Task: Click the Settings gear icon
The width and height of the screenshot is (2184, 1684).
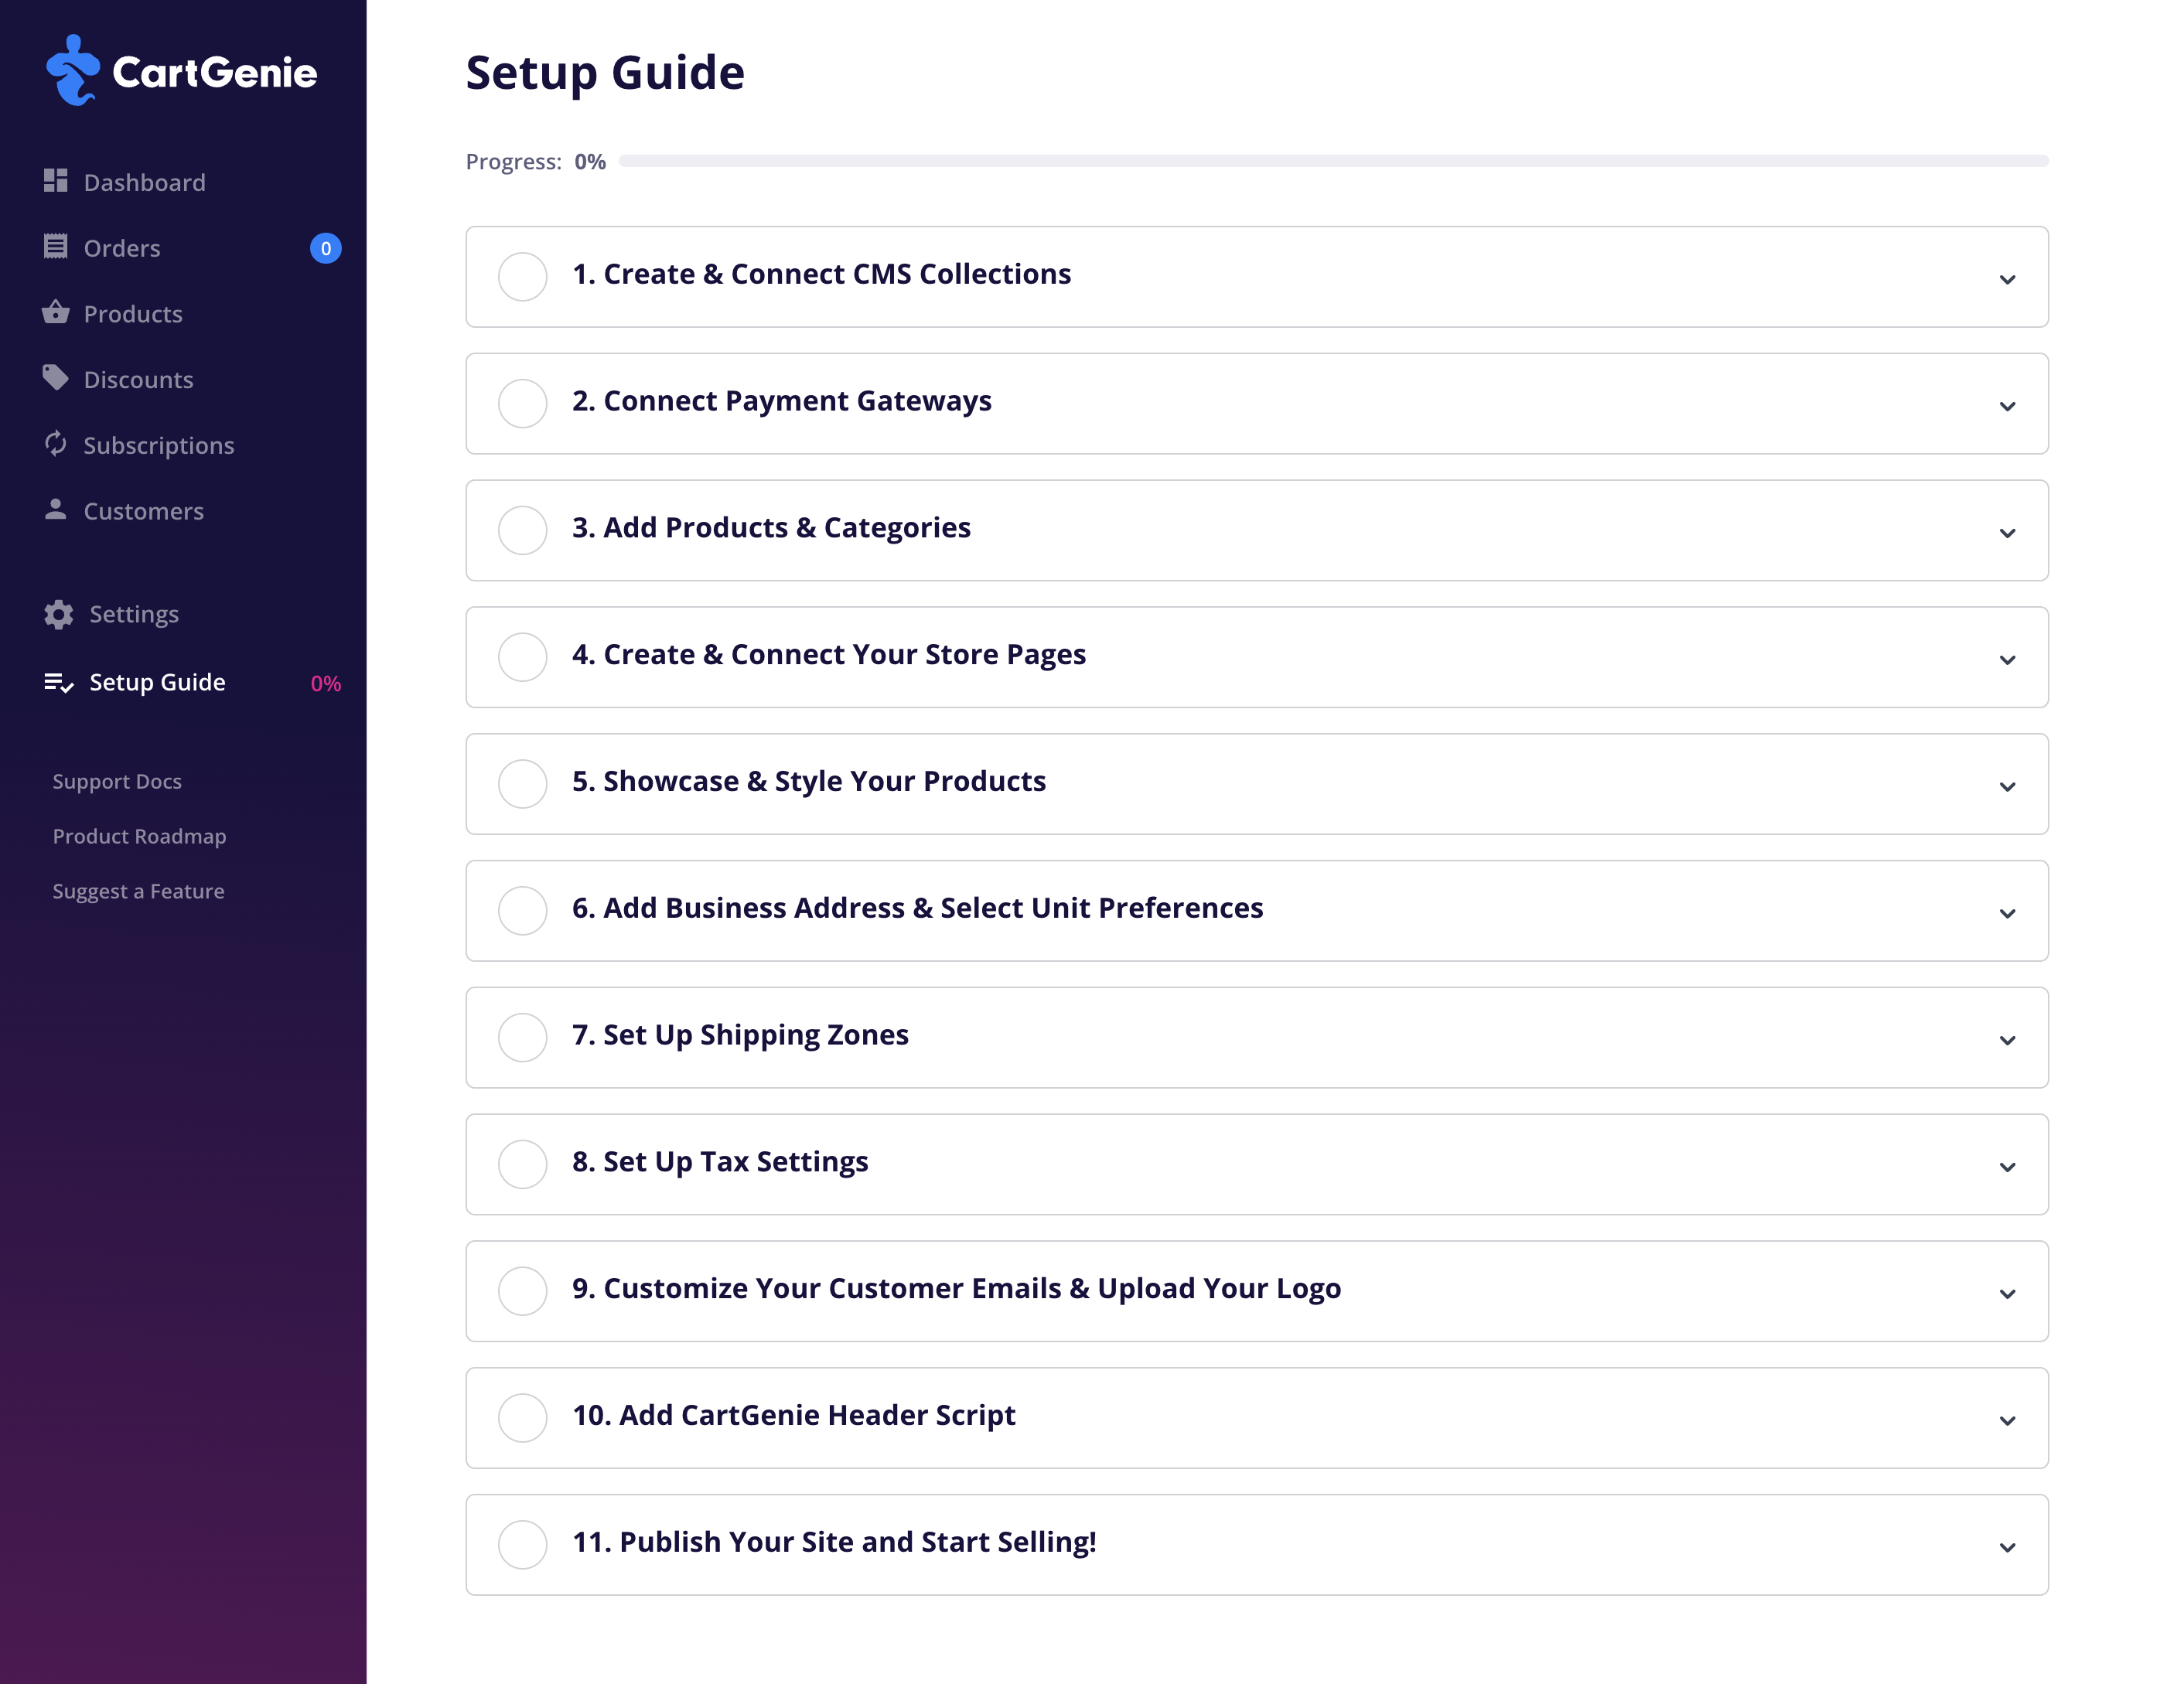Action: [x=59, y=615]
